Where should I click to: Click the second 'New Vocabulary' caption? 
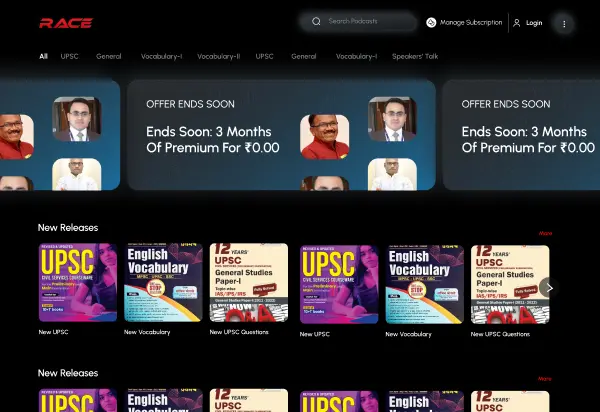(408, 334)
